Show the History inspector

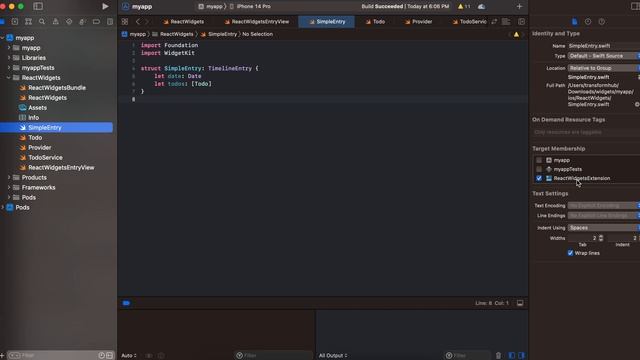pyautogui.click(x=588, y=22)
